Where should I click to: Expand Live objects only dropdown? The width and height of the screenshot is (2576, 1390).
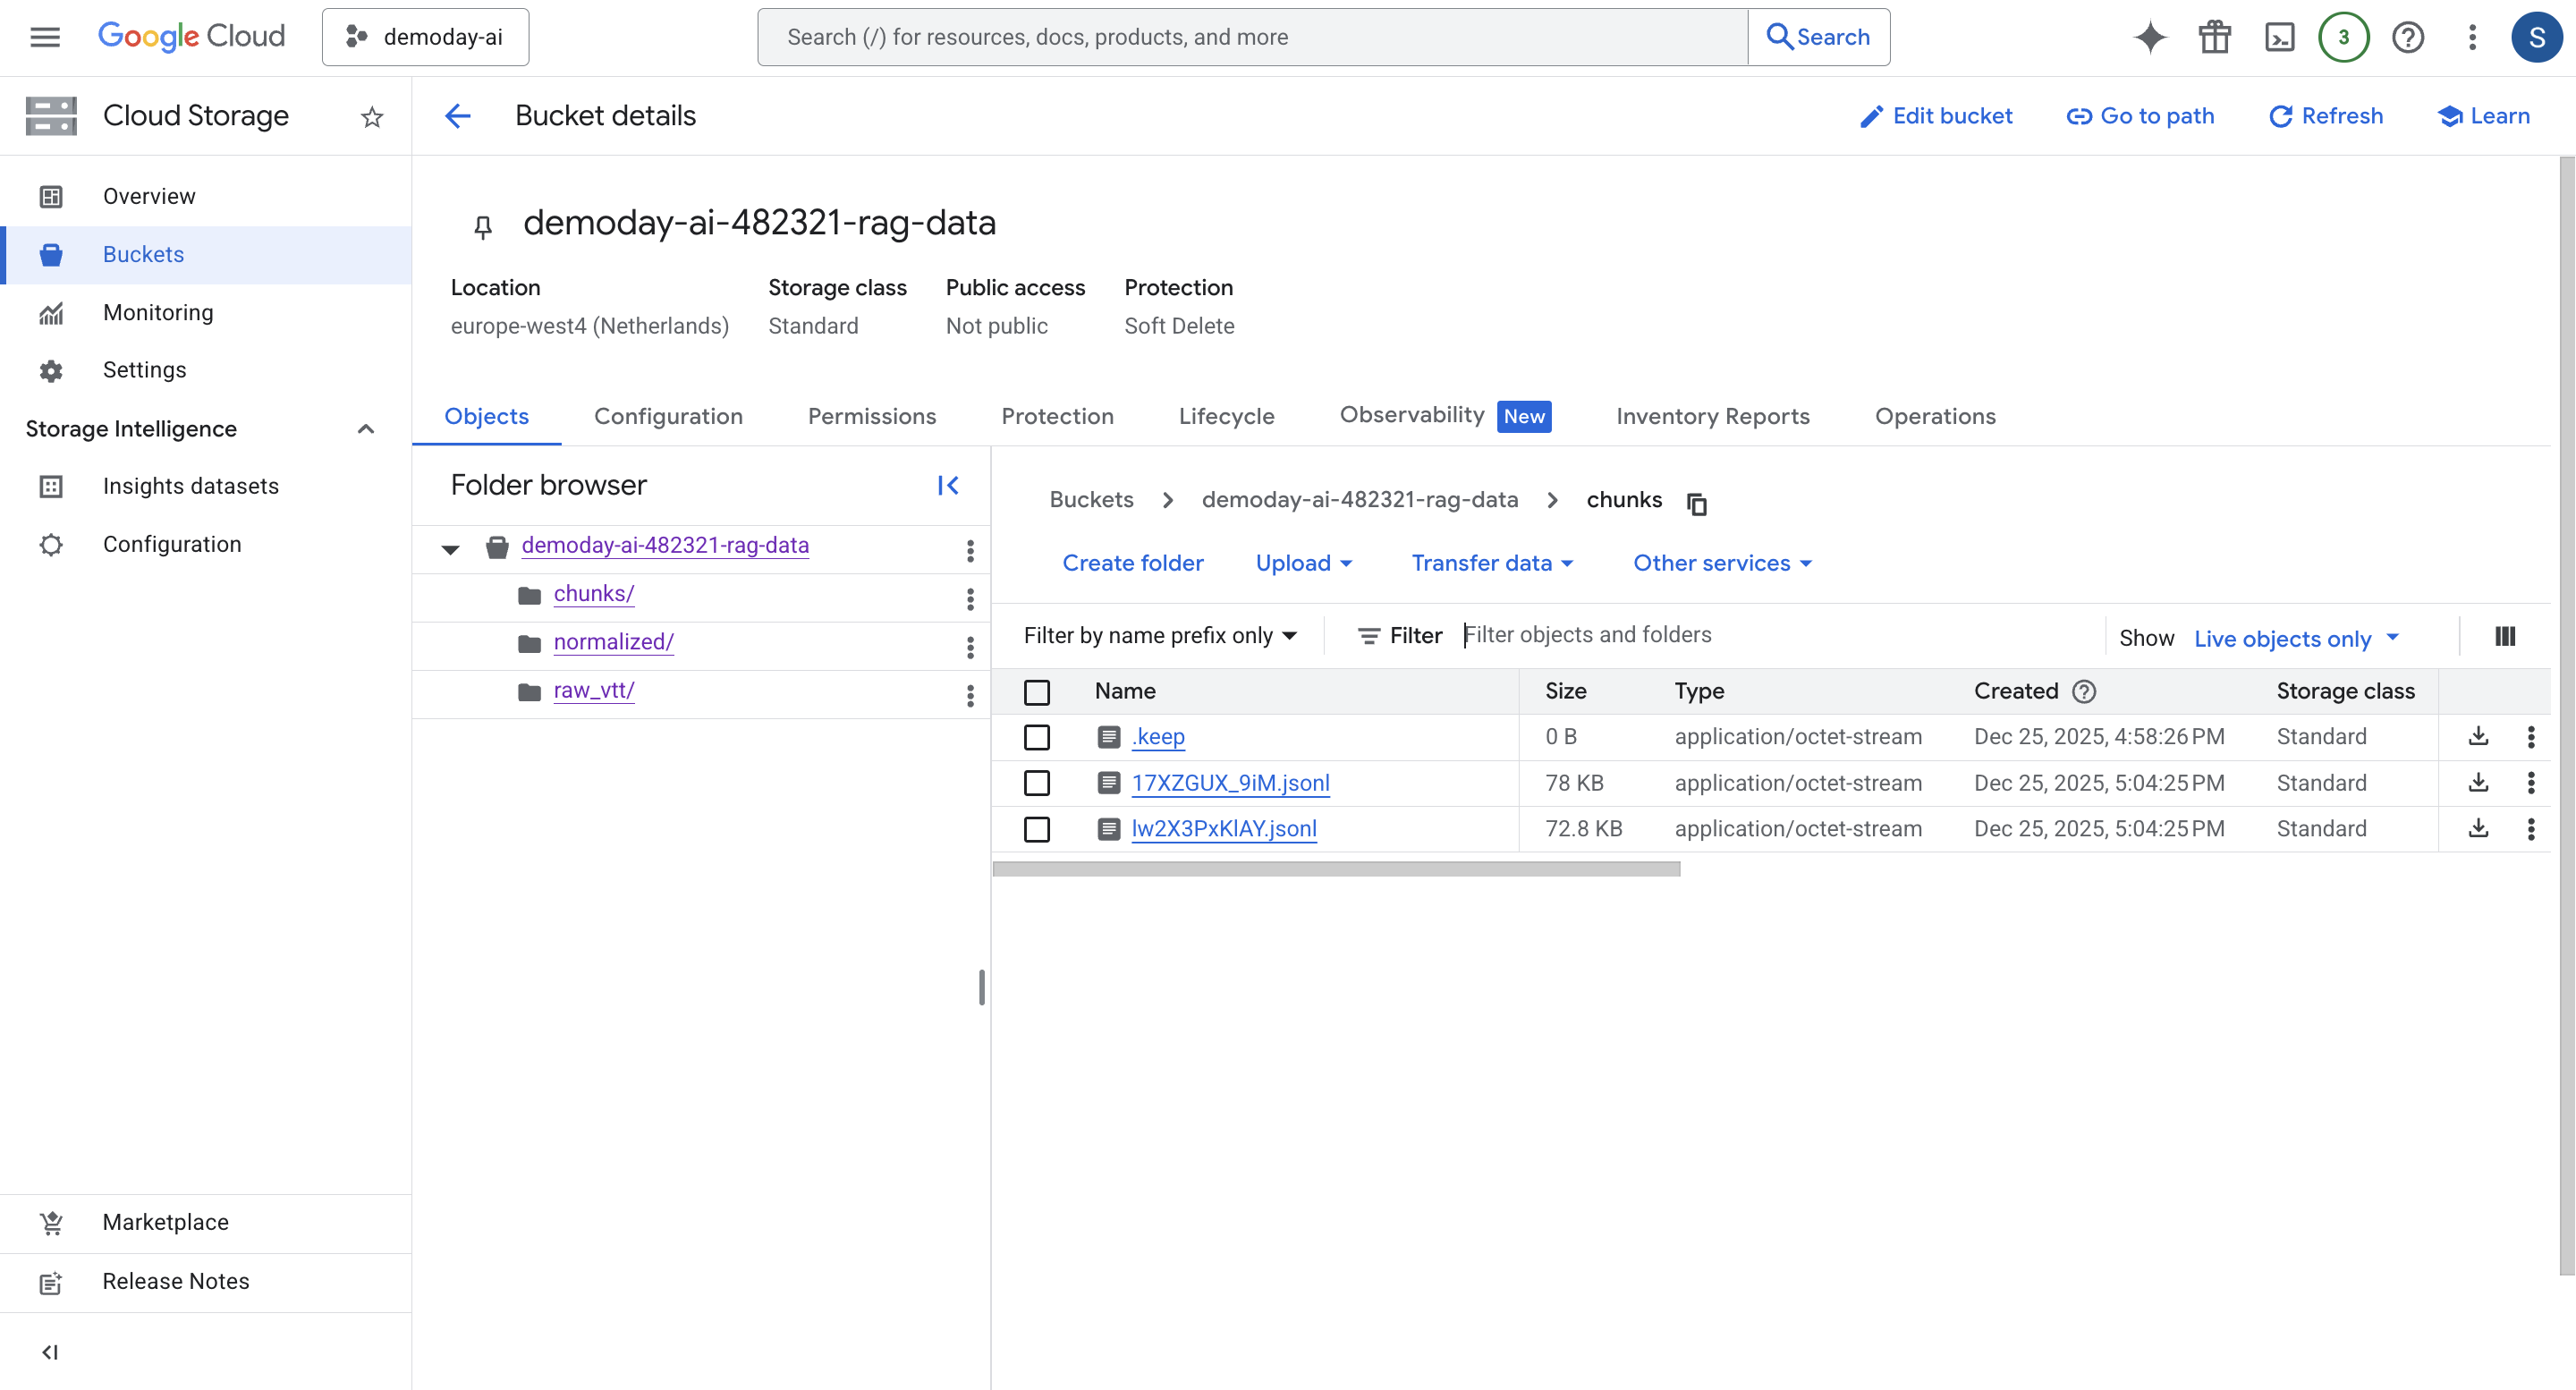coord(2296,639)
